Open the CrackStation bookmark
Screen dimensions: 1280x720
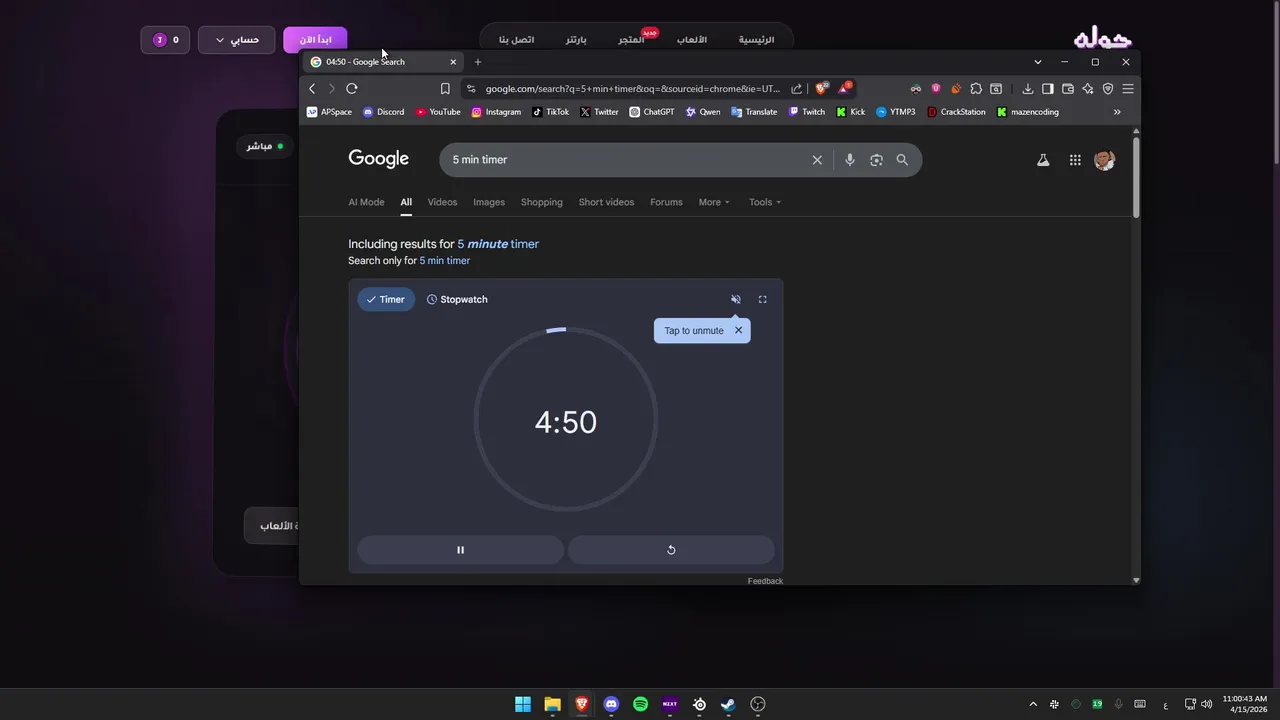pos(956,112)
